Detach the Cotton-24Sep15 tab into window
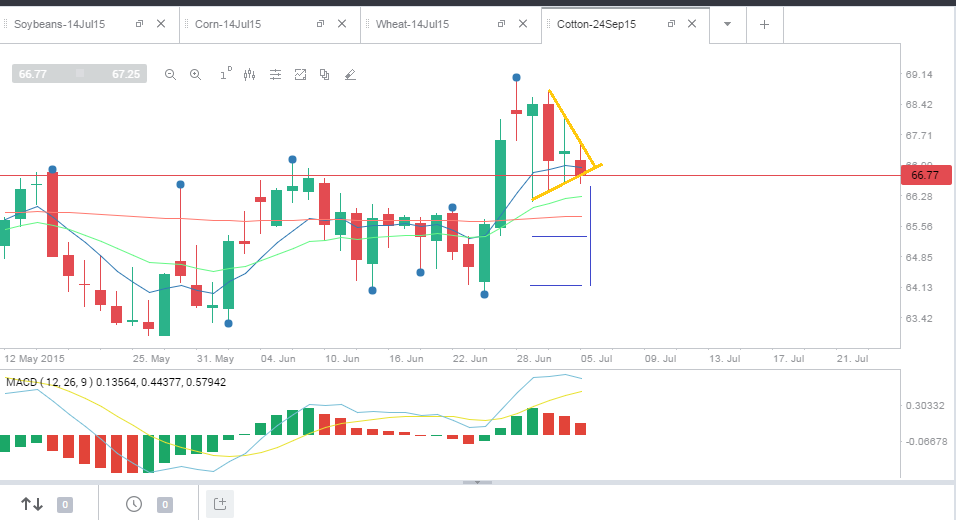Screen dimensions: 956x520 671,24
